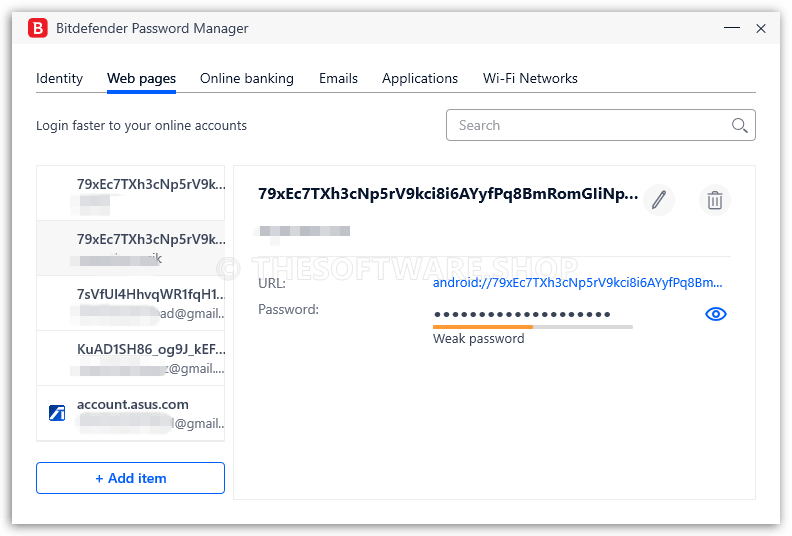Click the search magnifier icon
The width and height of the screenshot is (792, 536).
[x=739, y=125]
